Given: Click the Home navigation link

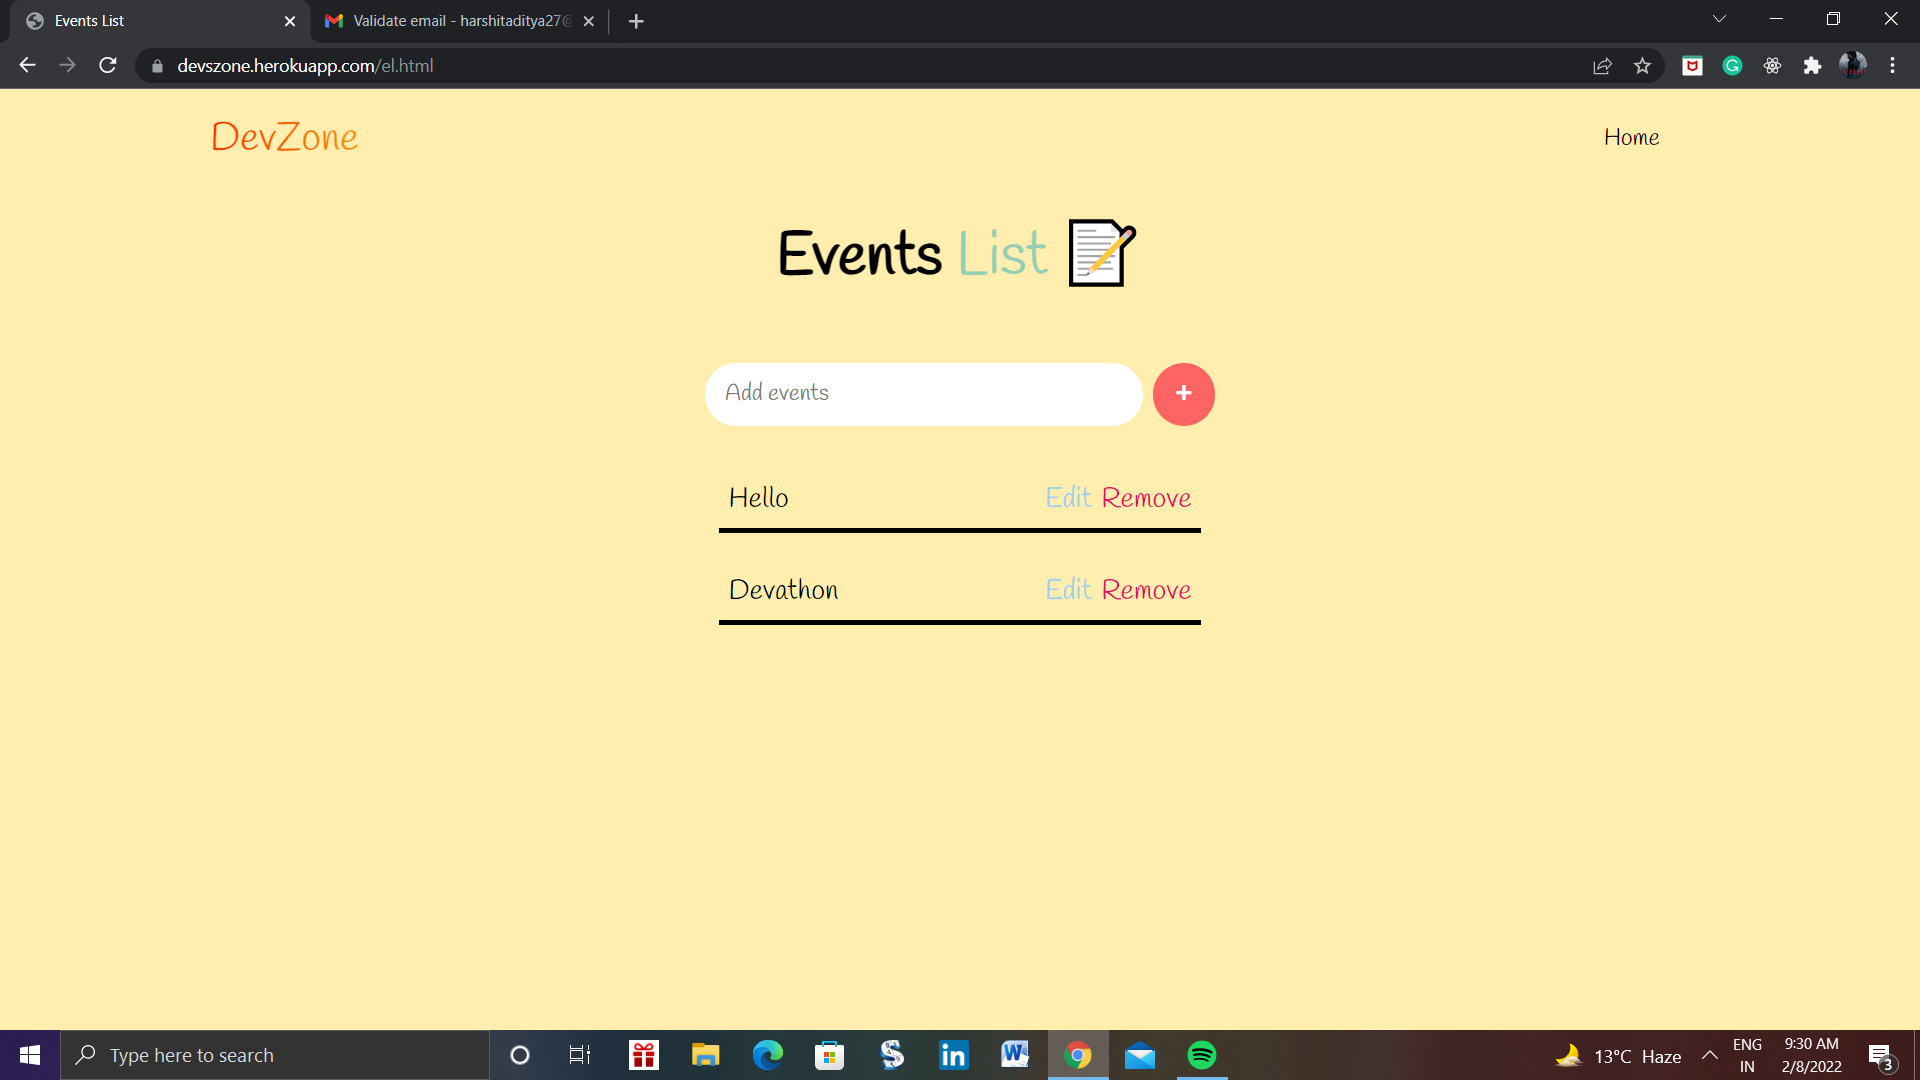Looking at the screenshot, I should tap(1631, 137).
